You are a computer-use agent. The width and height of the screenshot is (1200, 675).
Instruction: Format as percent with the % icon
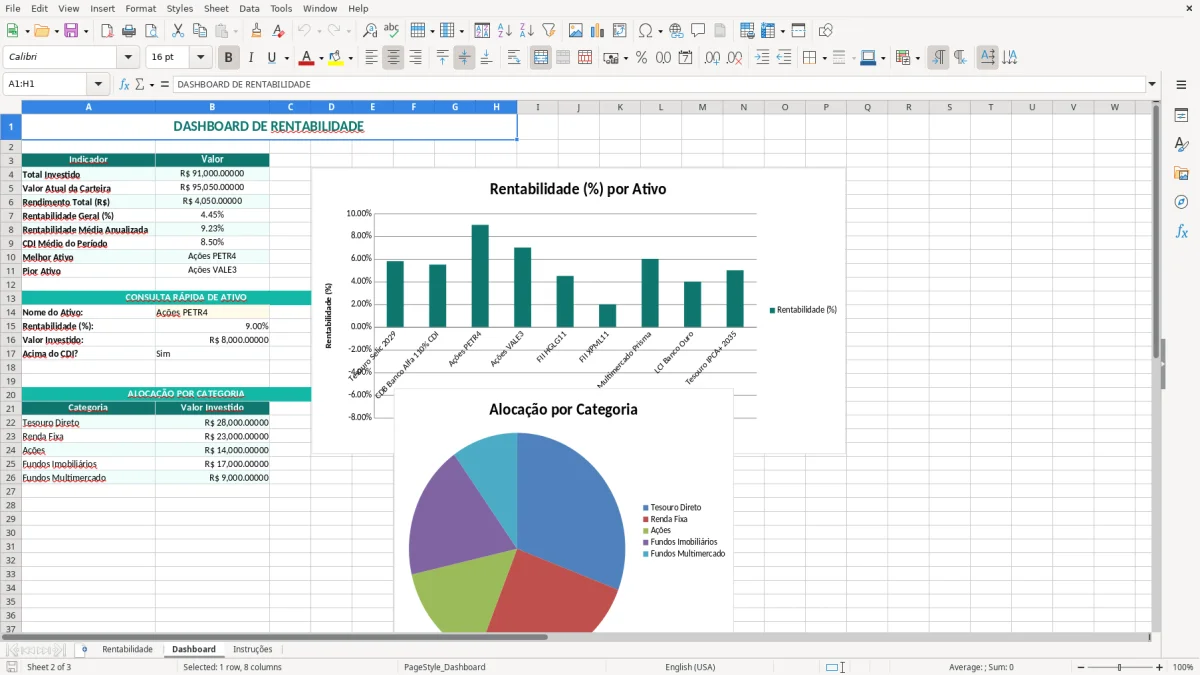click(x=641, y=58)
